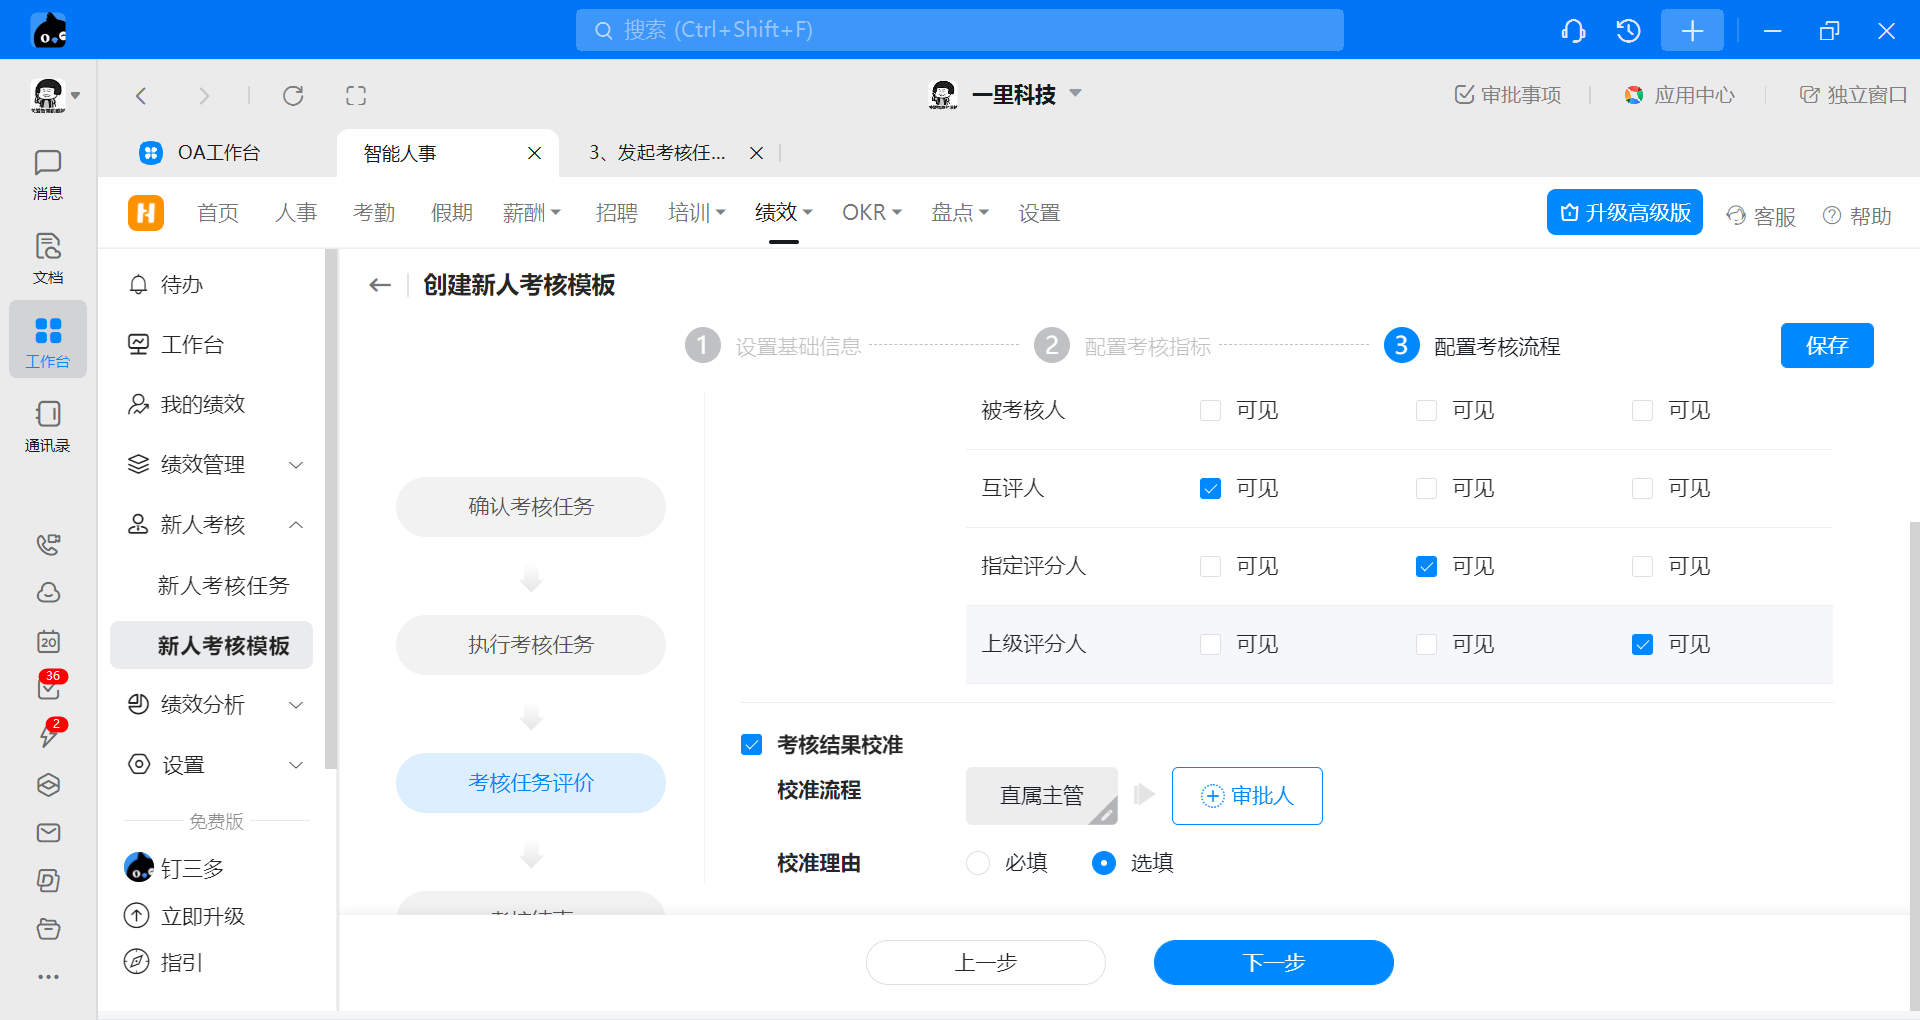Open the 考勤 menu item
The image size is (1920, 1020).
(374, 213)
